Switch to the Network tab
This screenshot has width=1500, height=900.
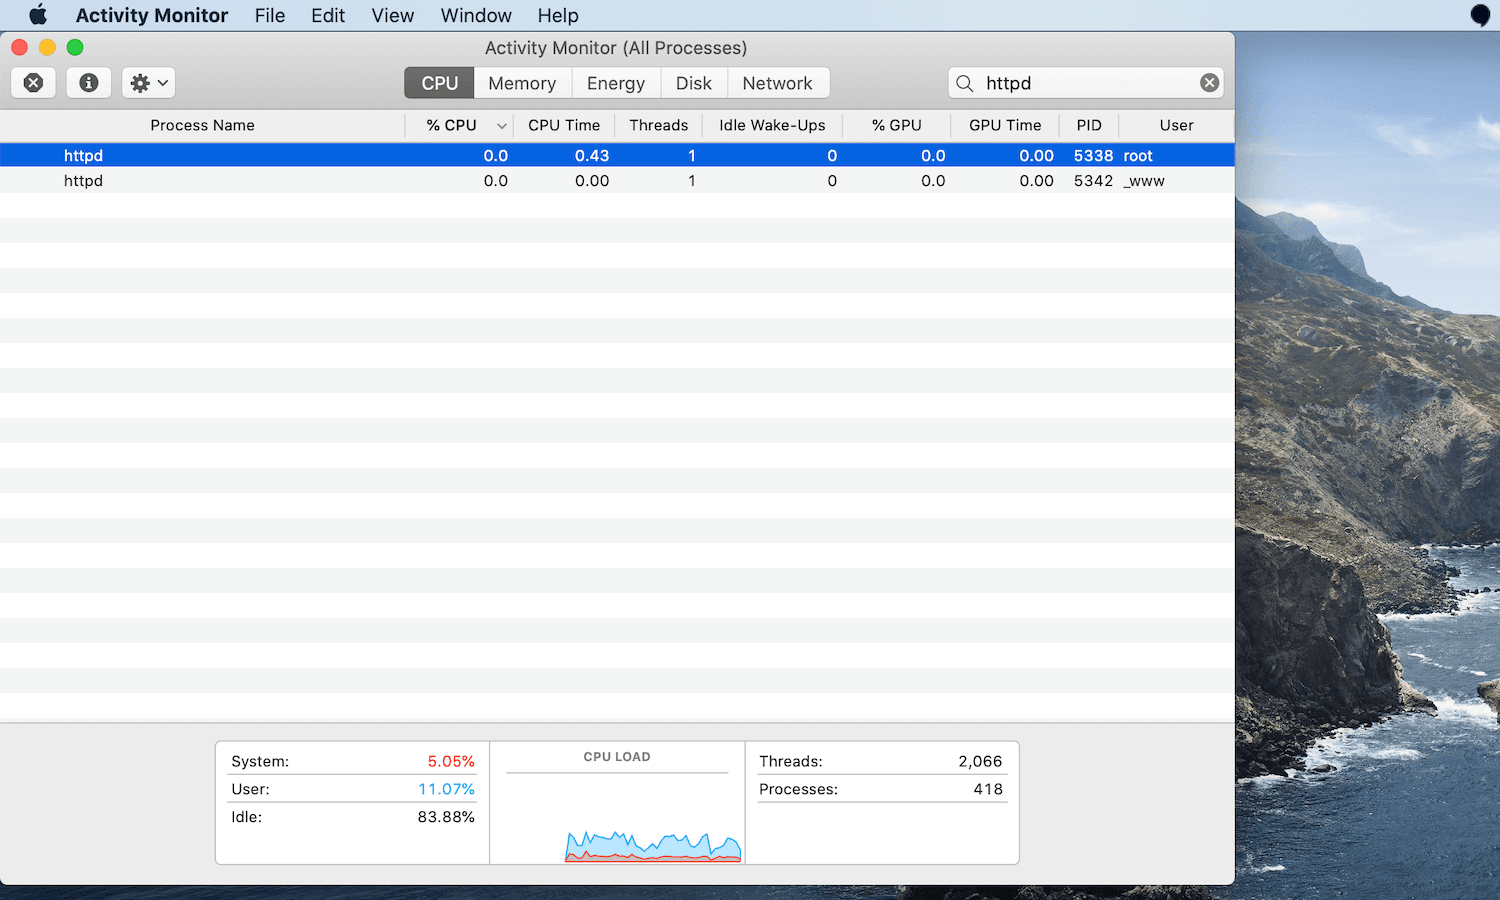(x=778, y=83)
